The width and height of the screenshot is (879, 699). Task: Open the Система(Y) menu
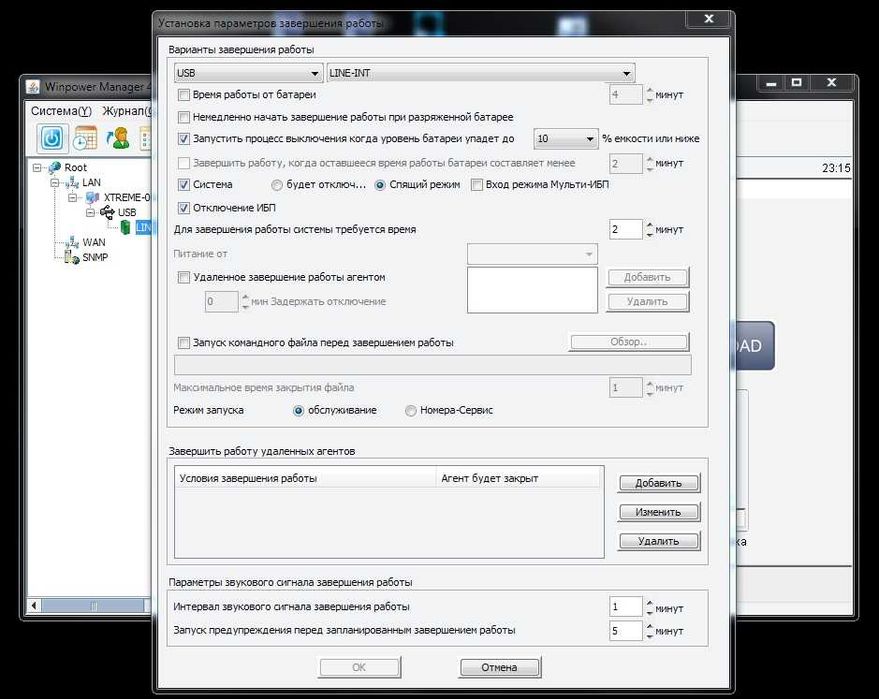[61, 111]
